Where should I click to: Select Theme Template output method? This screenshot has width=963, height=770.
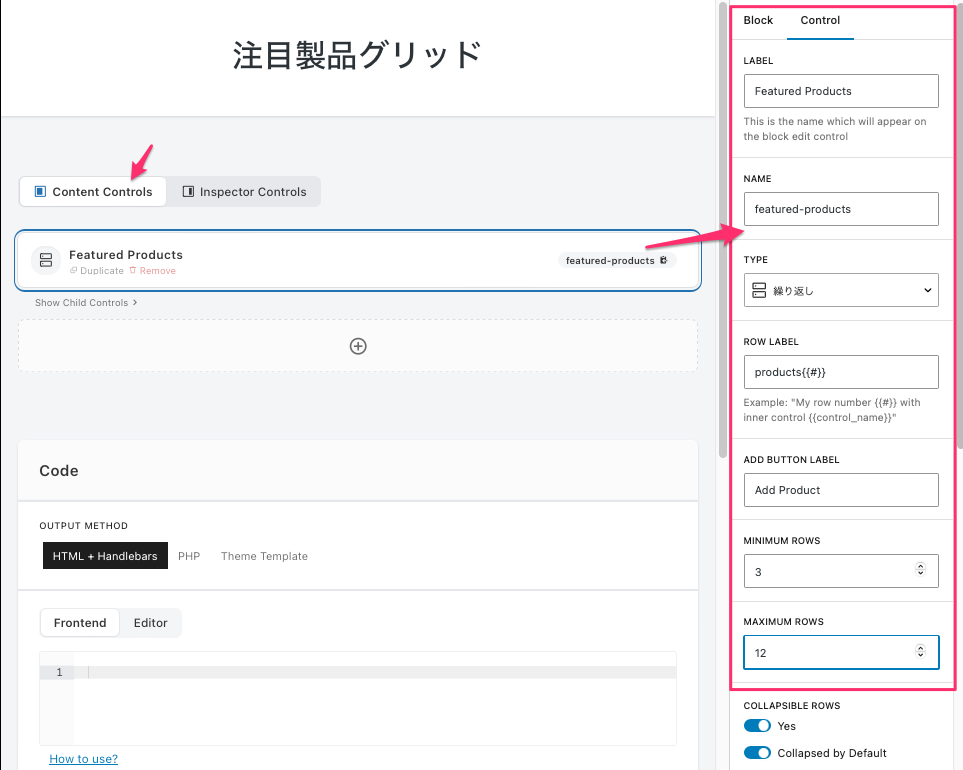264,556
